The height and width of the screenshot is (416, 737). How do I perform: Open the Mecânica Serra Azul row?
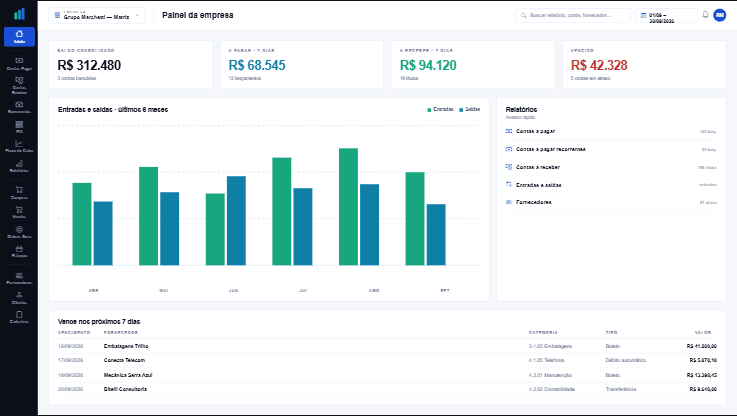(x=387, y=375)
